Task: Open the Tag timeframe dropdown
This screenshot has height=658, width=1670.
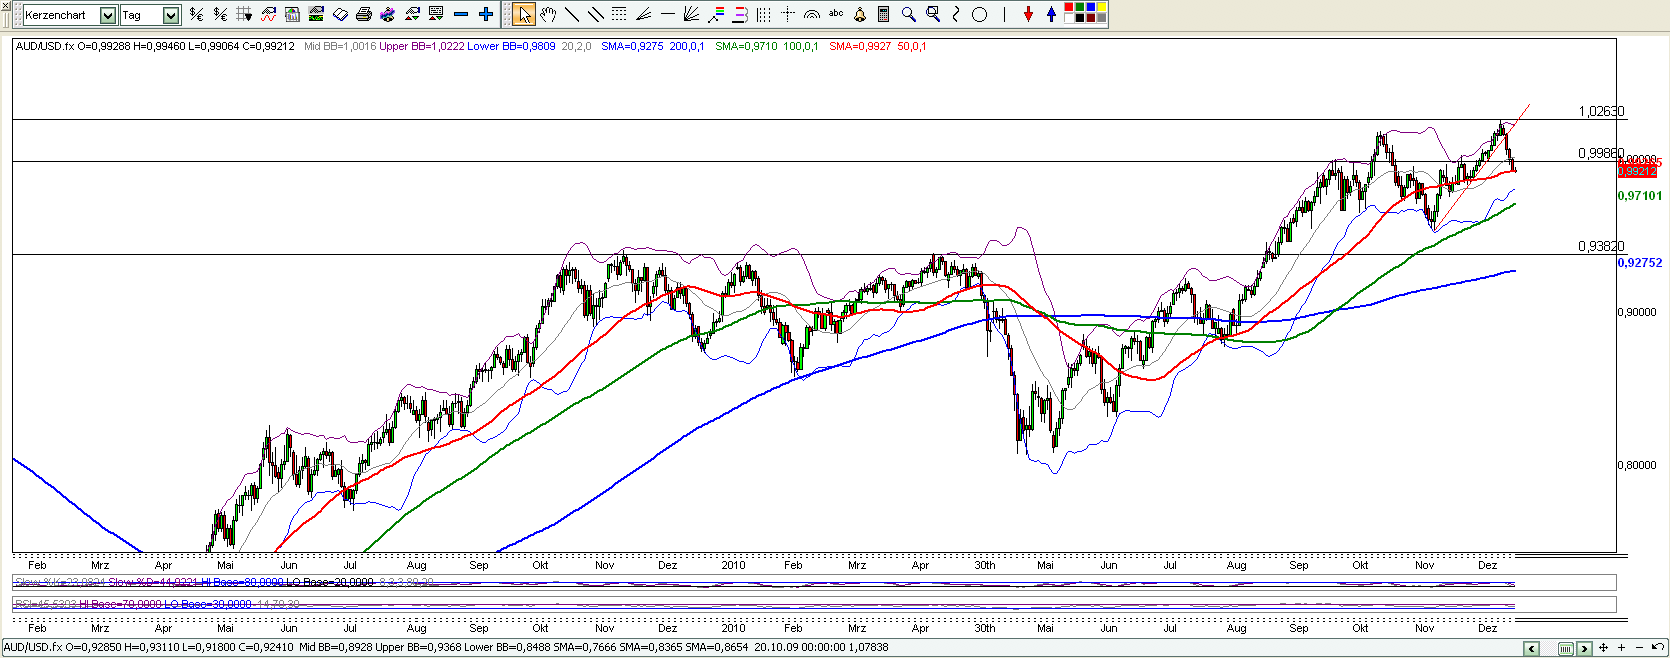Action: pos(171,15)
